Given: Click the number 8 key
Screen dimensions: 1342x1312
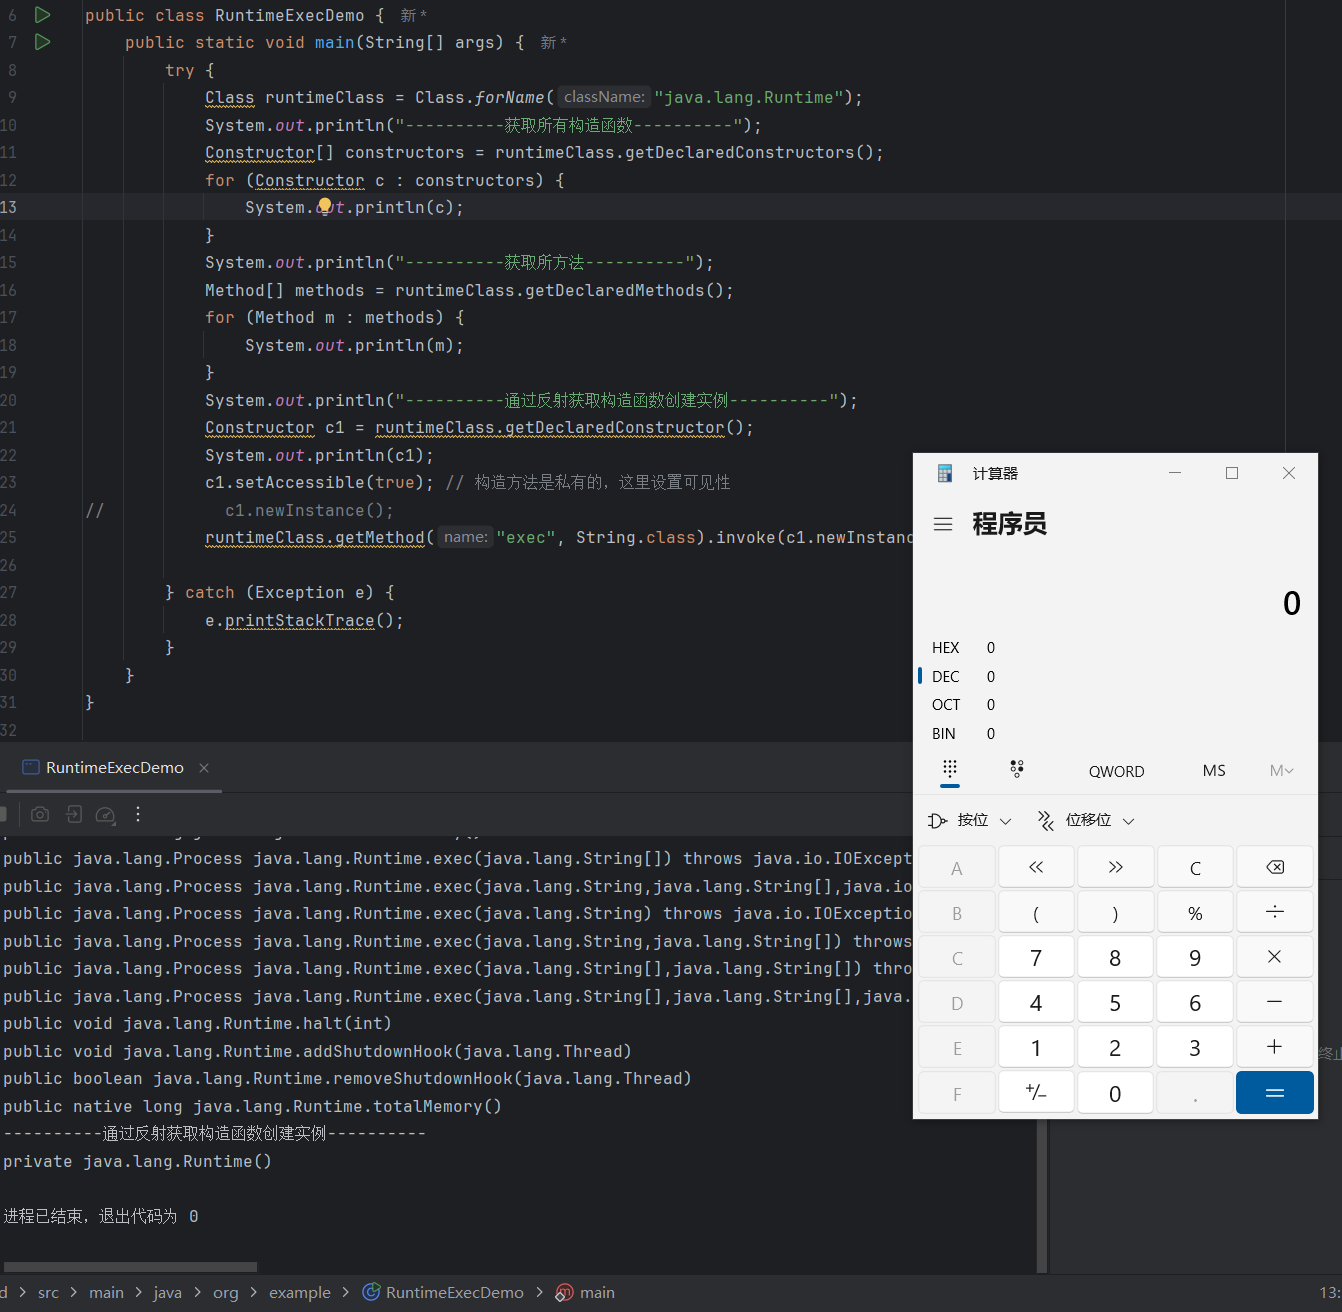Looking at the screenshot, I should (x=1115, y=957).
